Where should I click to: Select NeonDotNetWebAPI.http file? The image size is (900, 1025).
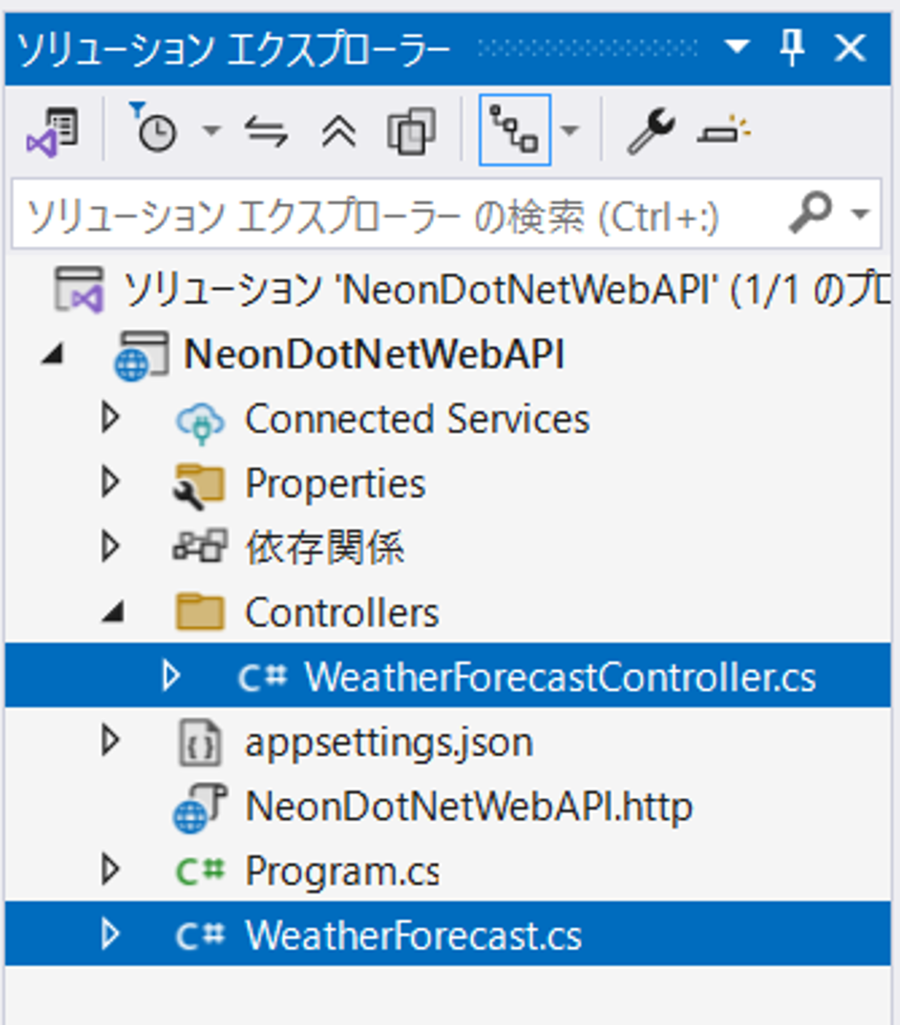(468, 807)
